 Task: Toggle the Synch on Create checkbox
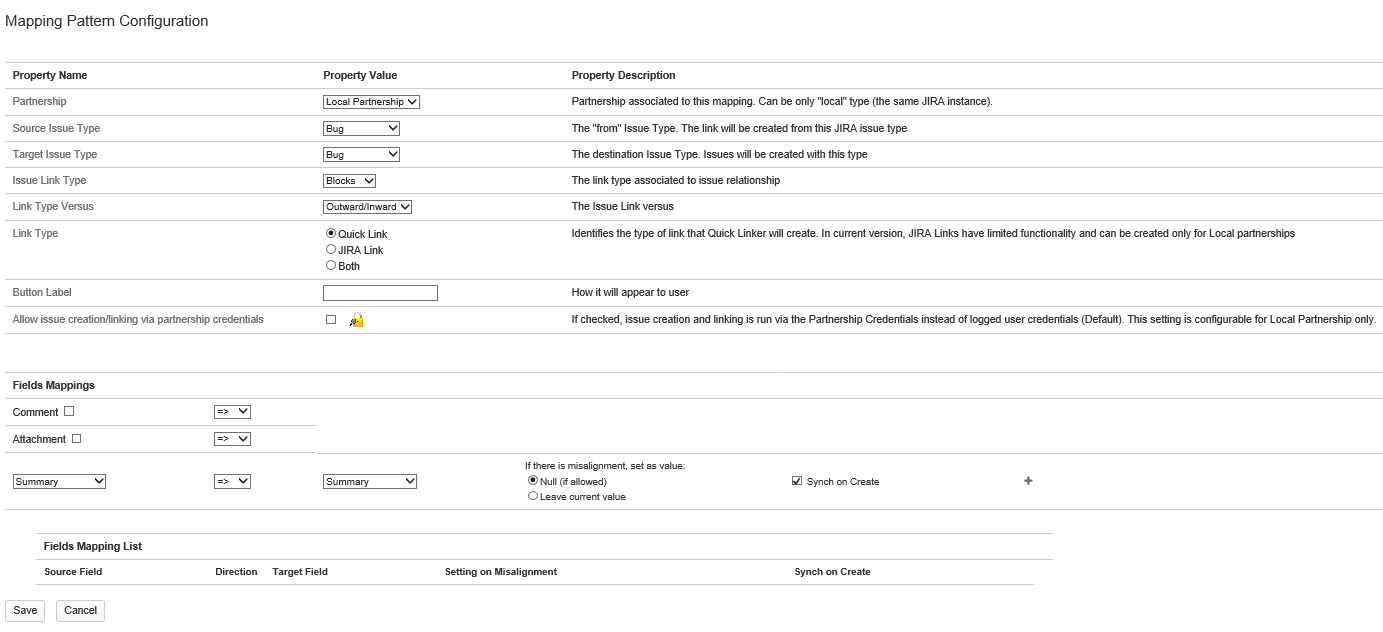pos(797,481)
